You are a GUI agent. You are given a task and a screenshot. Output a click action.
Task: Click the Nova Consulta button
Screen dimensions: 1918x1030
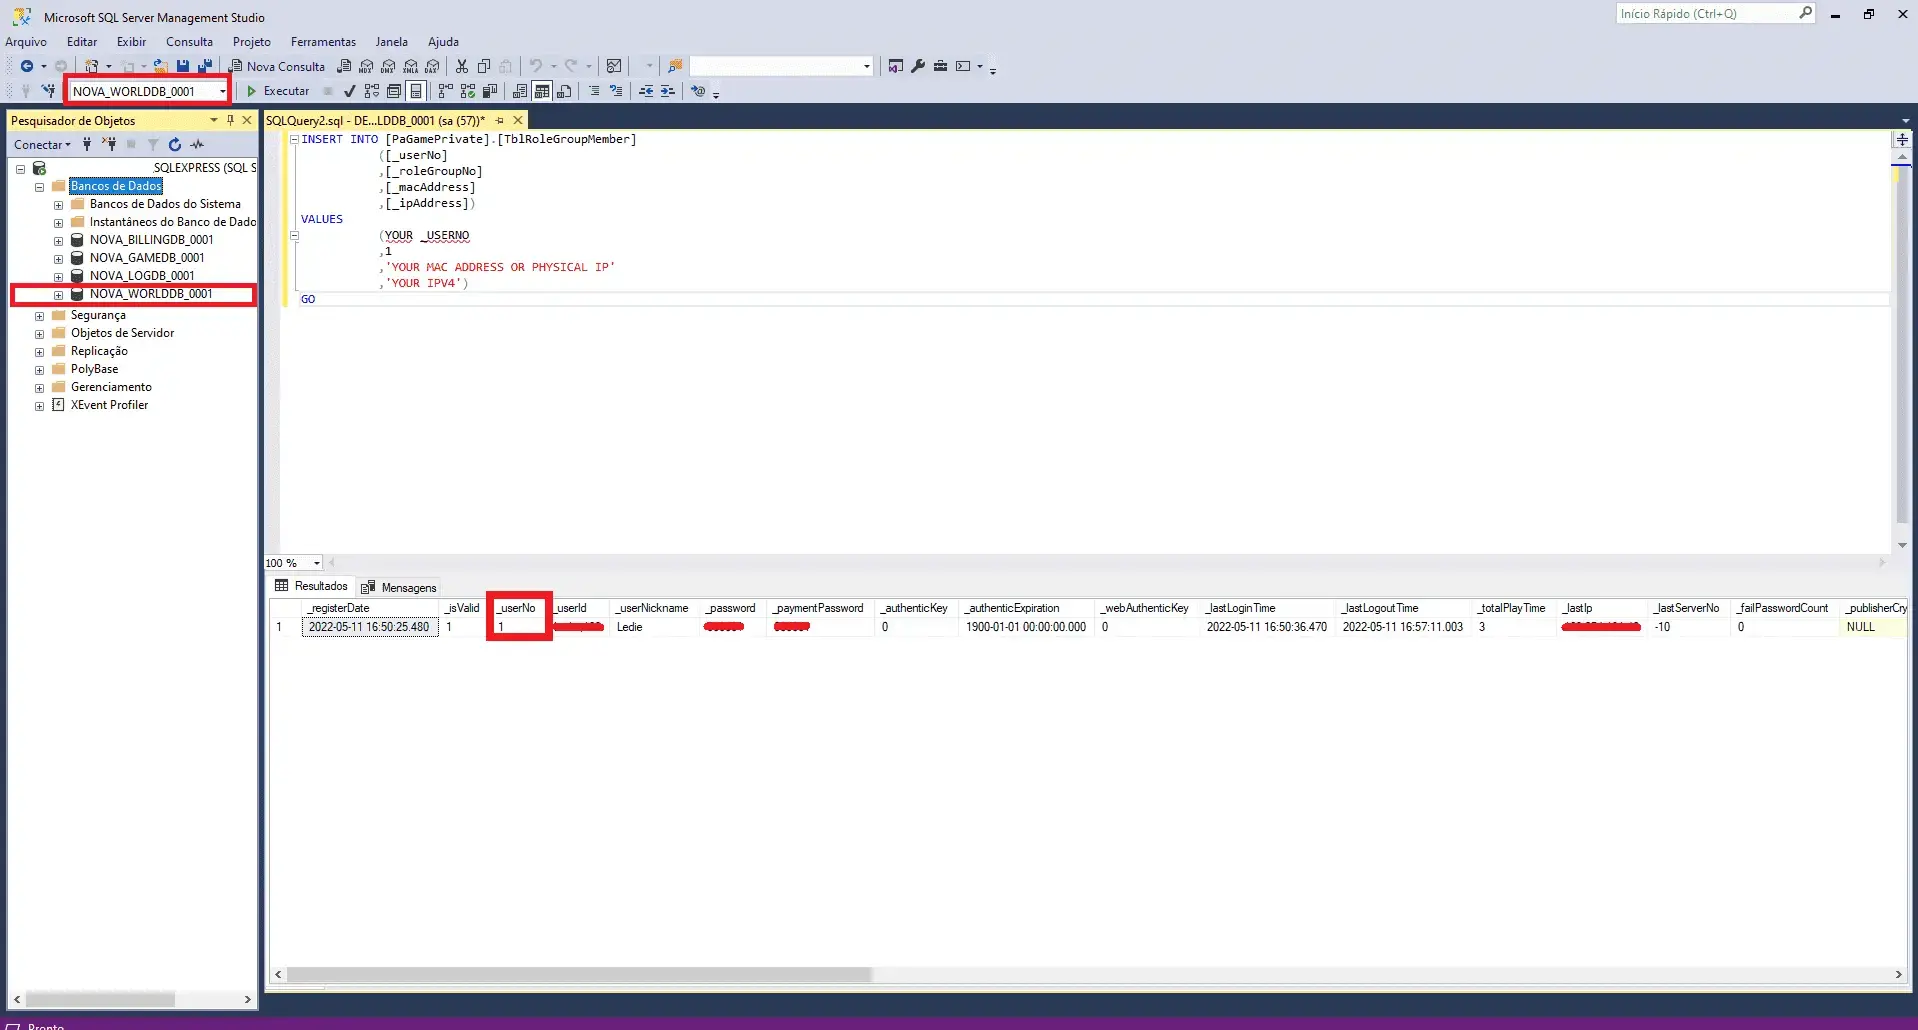pyautogui.click(x=277, y=66)
